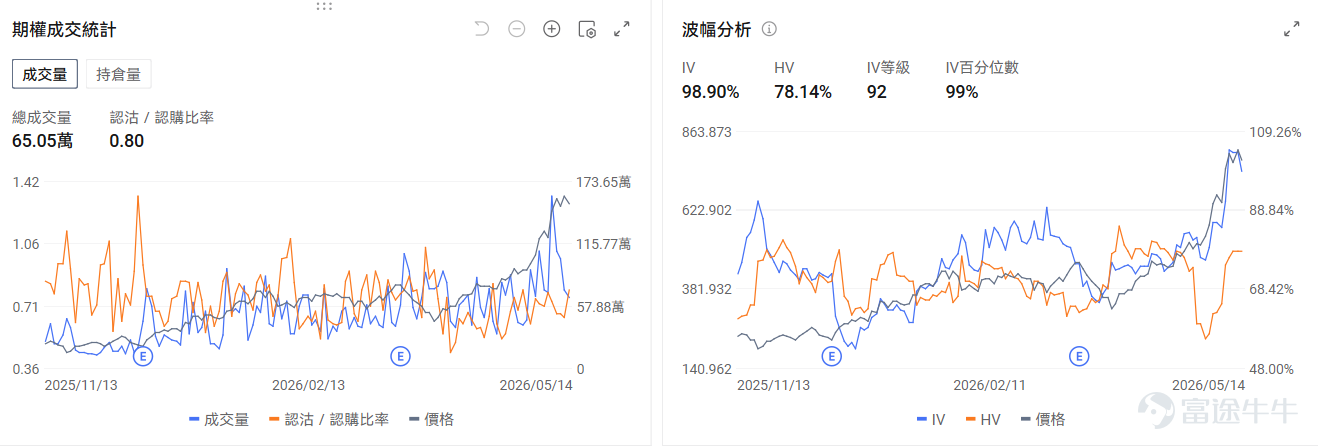
Task: Expand the 波幅分析 panel to fullscreen
Action: [x=1291, y=29]
